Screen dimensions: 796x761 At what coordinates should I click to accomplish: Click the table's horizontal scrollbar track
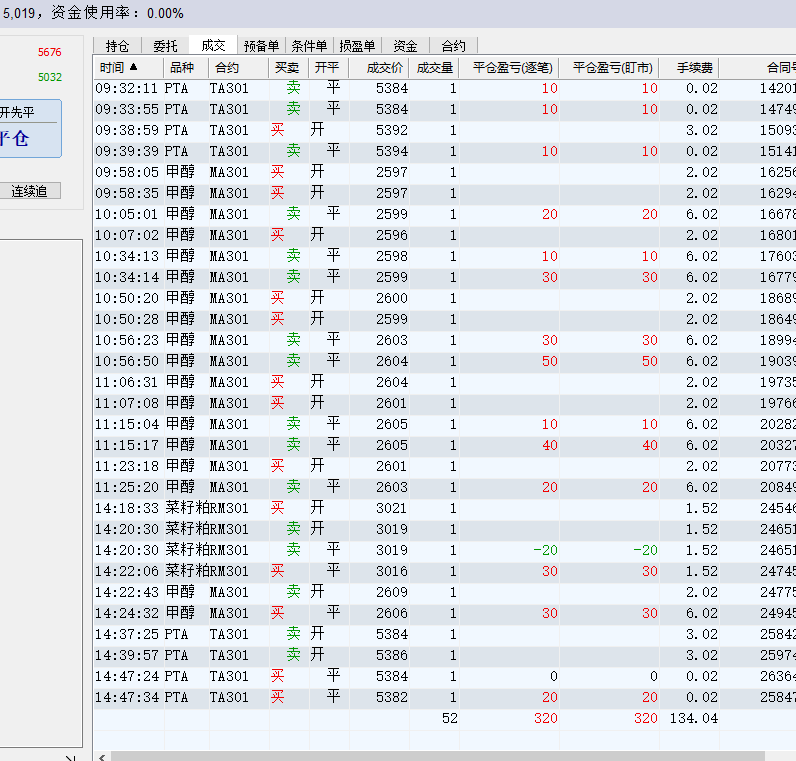438,756
